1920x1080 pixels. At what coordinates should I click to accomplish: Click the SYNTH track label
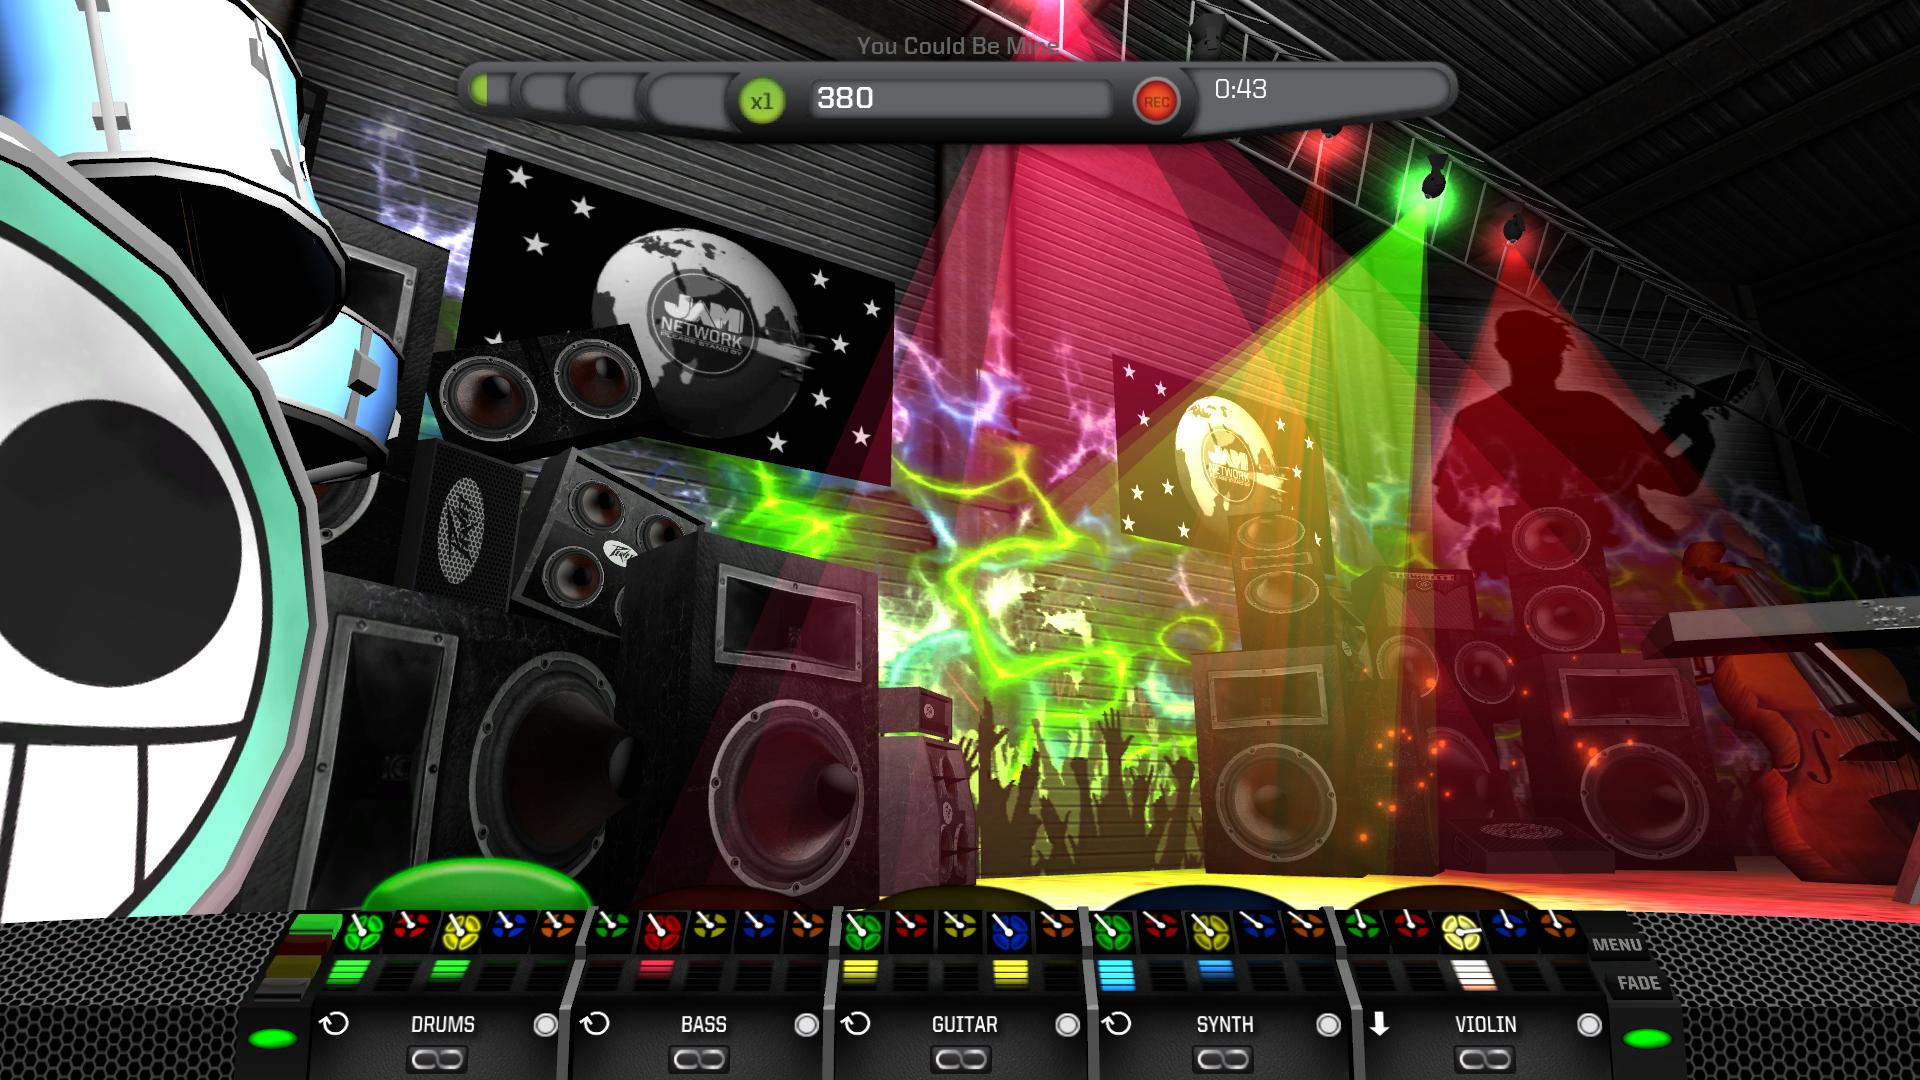pyautogui.click(x=1225, y=1025)
